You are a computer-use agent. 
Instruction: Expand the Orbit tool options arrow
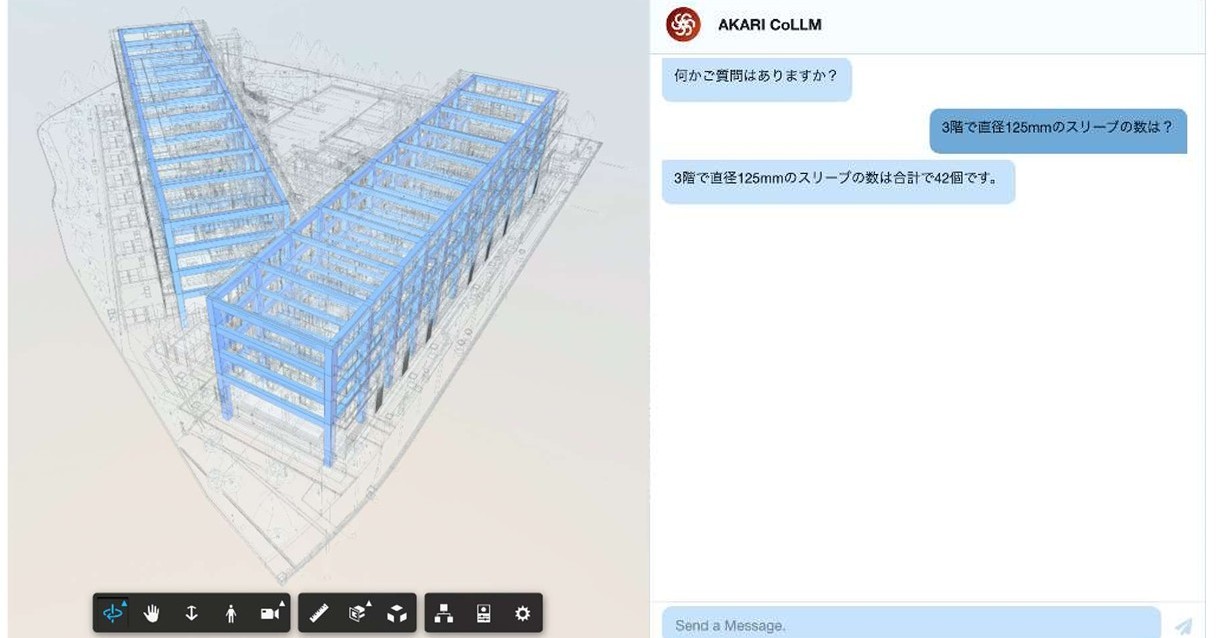(x=124, y=604)
